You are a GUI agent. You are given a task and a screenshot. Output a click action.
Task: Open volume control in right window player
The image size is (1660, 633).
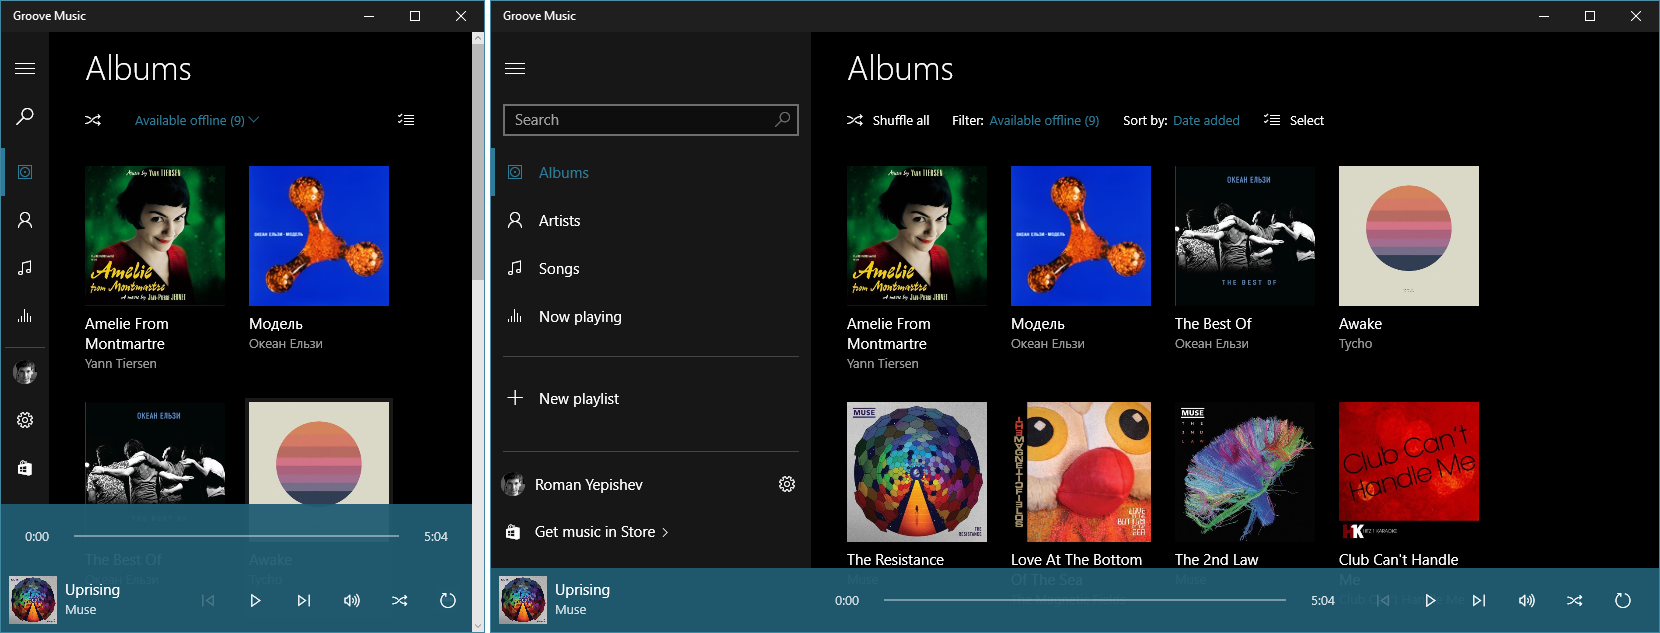click(1527, 600)
